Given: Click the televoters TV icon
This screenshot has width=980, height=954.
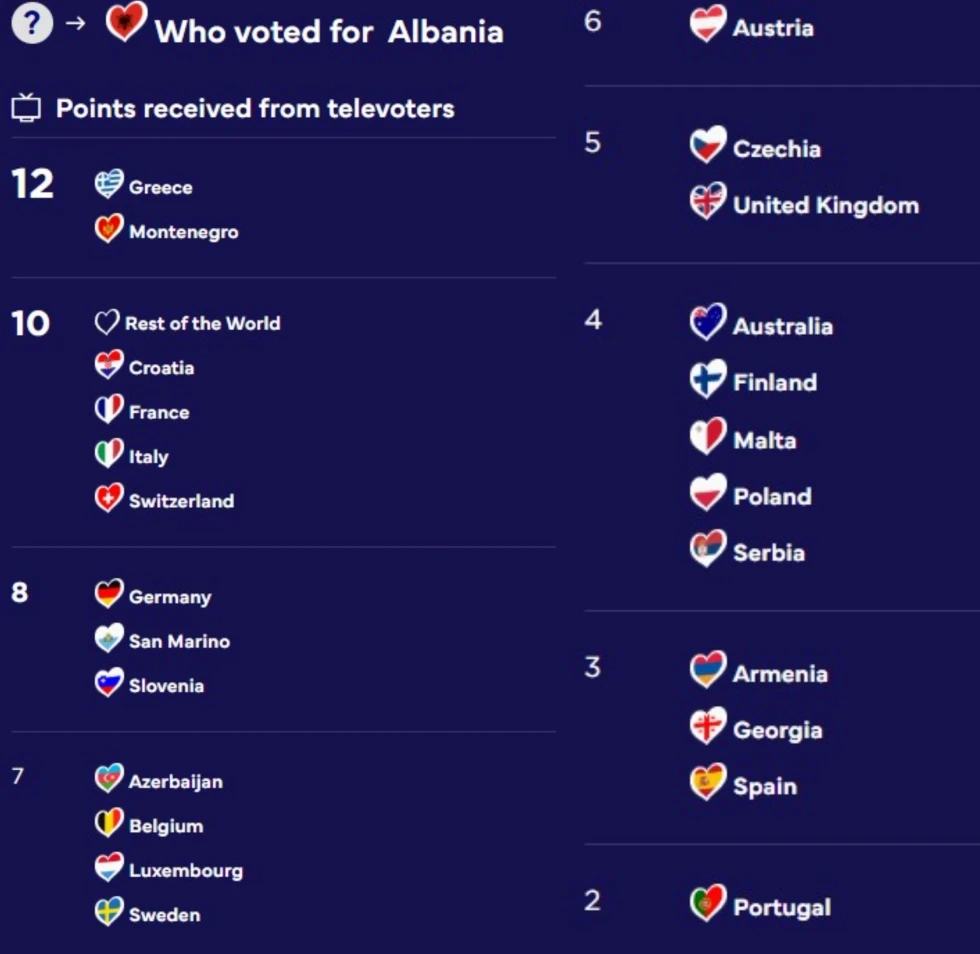Looking at the screenshot, I should pos(26,108).
